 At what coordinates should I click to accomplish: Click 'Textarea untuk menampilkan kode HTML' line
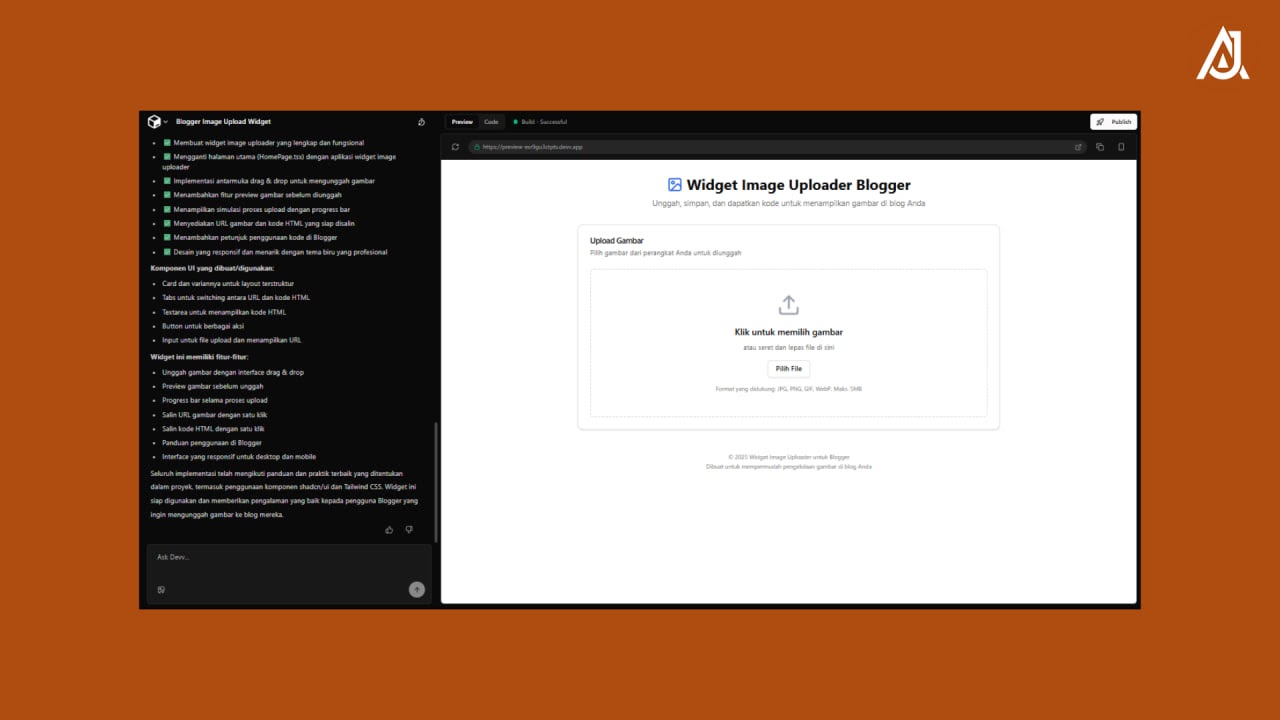(224, 312)
